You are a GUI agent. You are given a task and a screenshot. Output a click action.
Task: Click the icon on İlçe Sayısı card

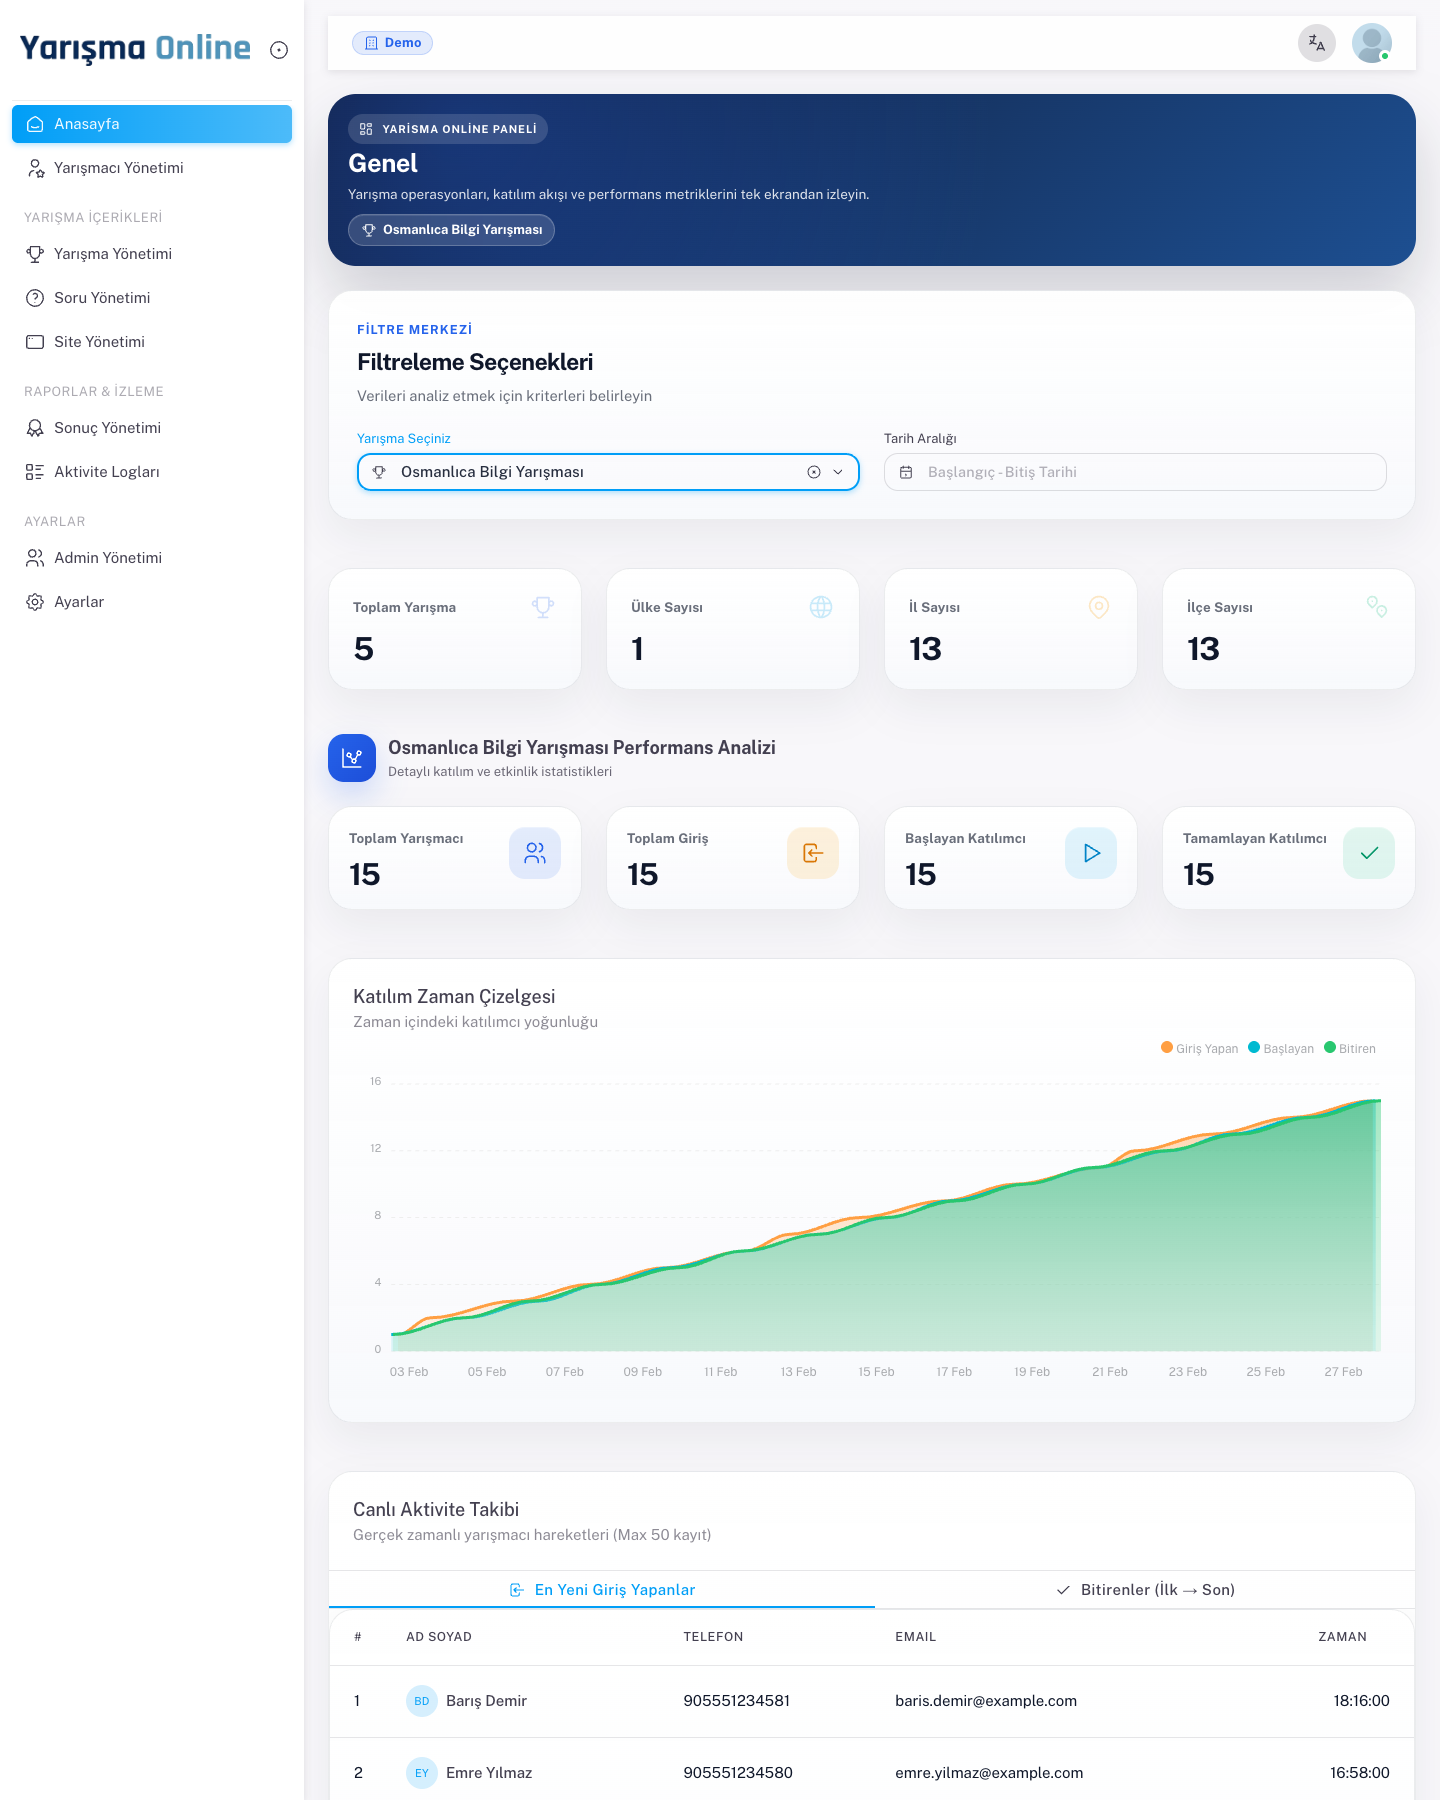tap(1377, 607)
